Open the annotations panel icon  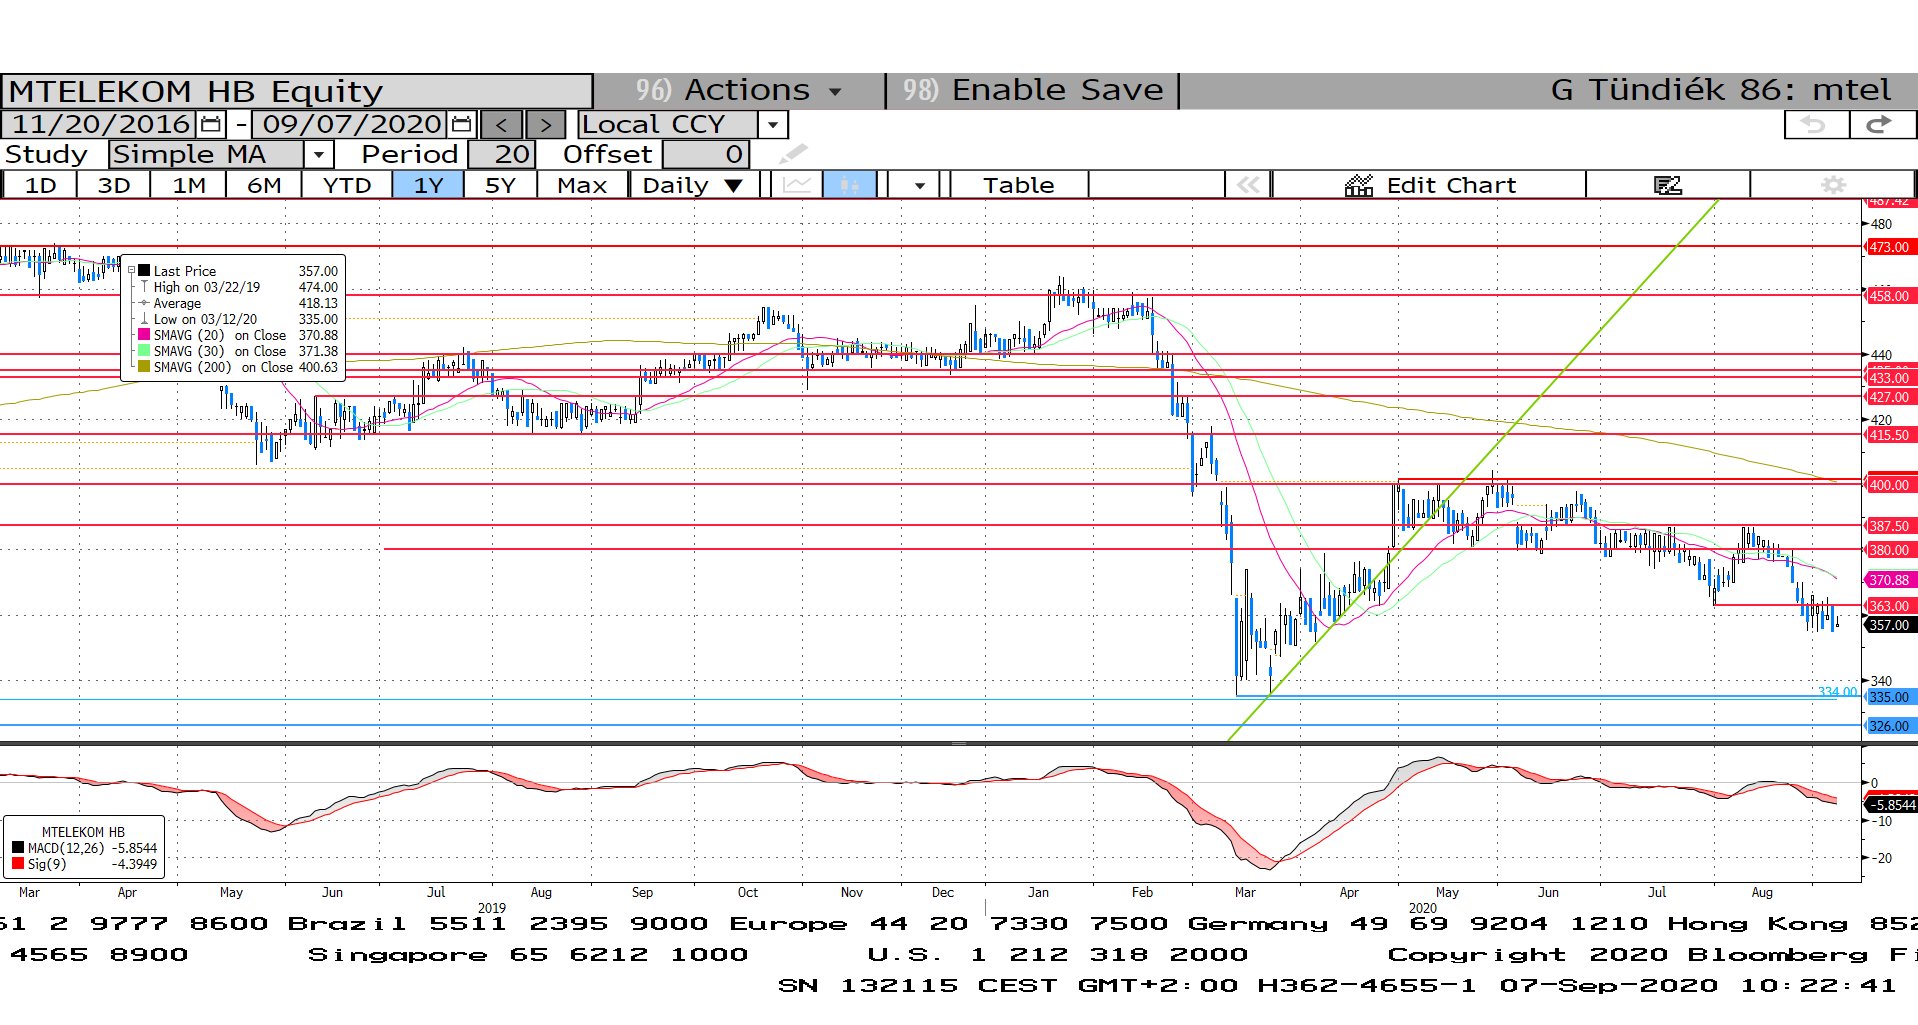tap(1667, 185)
